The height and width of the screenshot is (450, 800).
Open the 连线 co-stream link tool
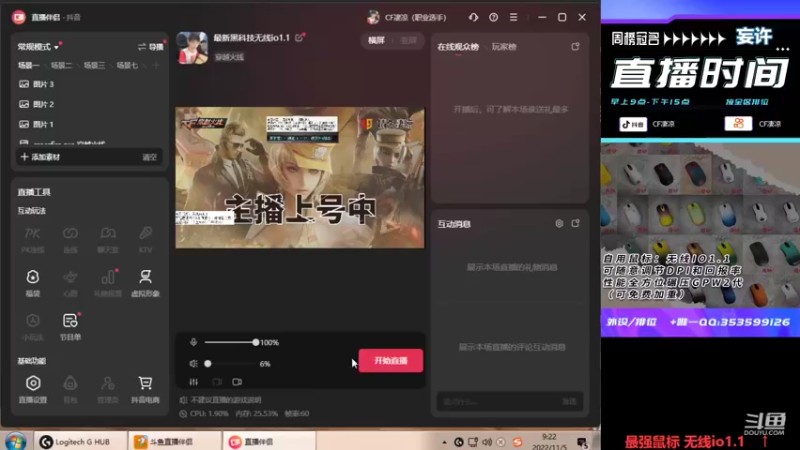pos(70,239)
